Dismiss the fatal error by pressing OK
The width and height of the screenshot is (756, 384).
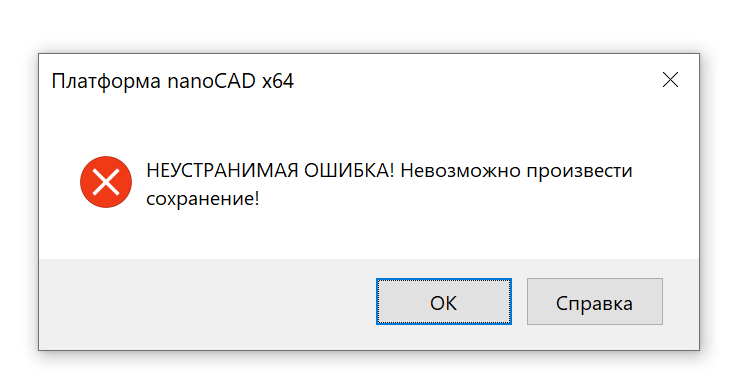444,302
